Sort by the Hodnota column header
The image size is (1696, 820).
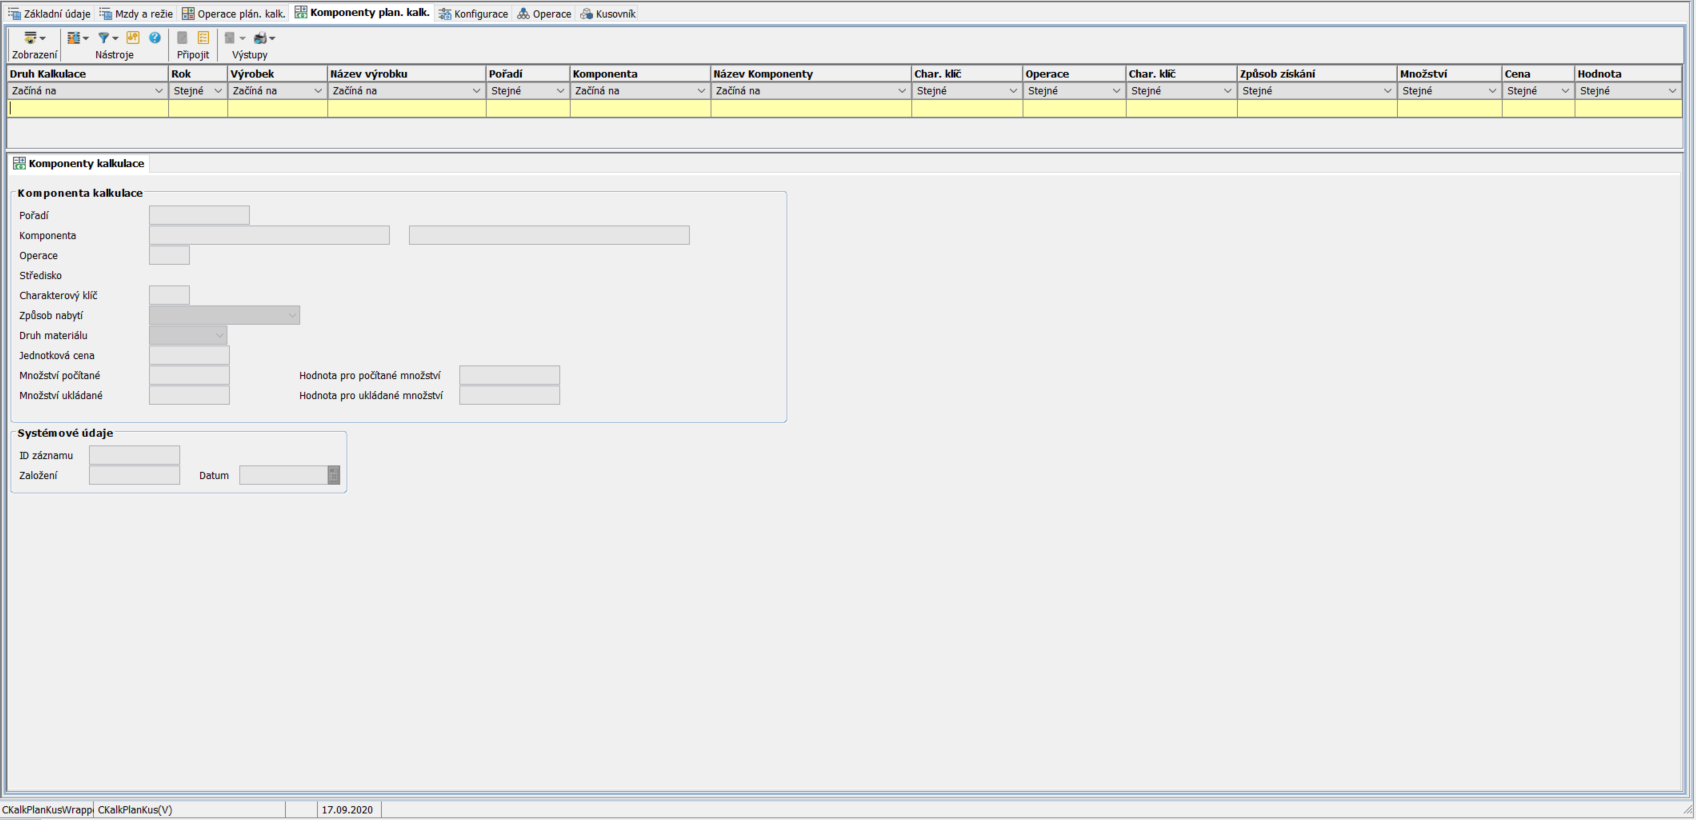[x=1627, y=74]
